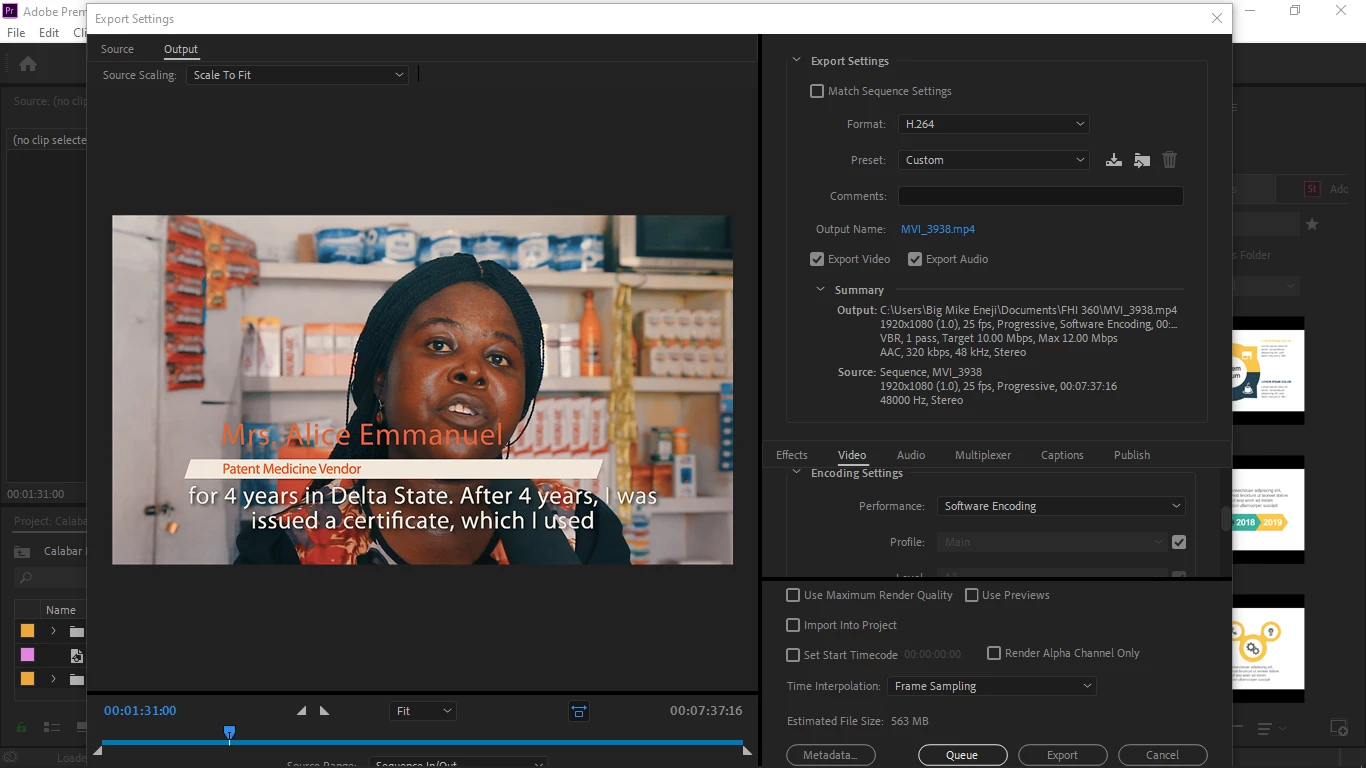The image size is (1366, 768).
Task: Click the search magnifier in Project panel
Action: 26,578
